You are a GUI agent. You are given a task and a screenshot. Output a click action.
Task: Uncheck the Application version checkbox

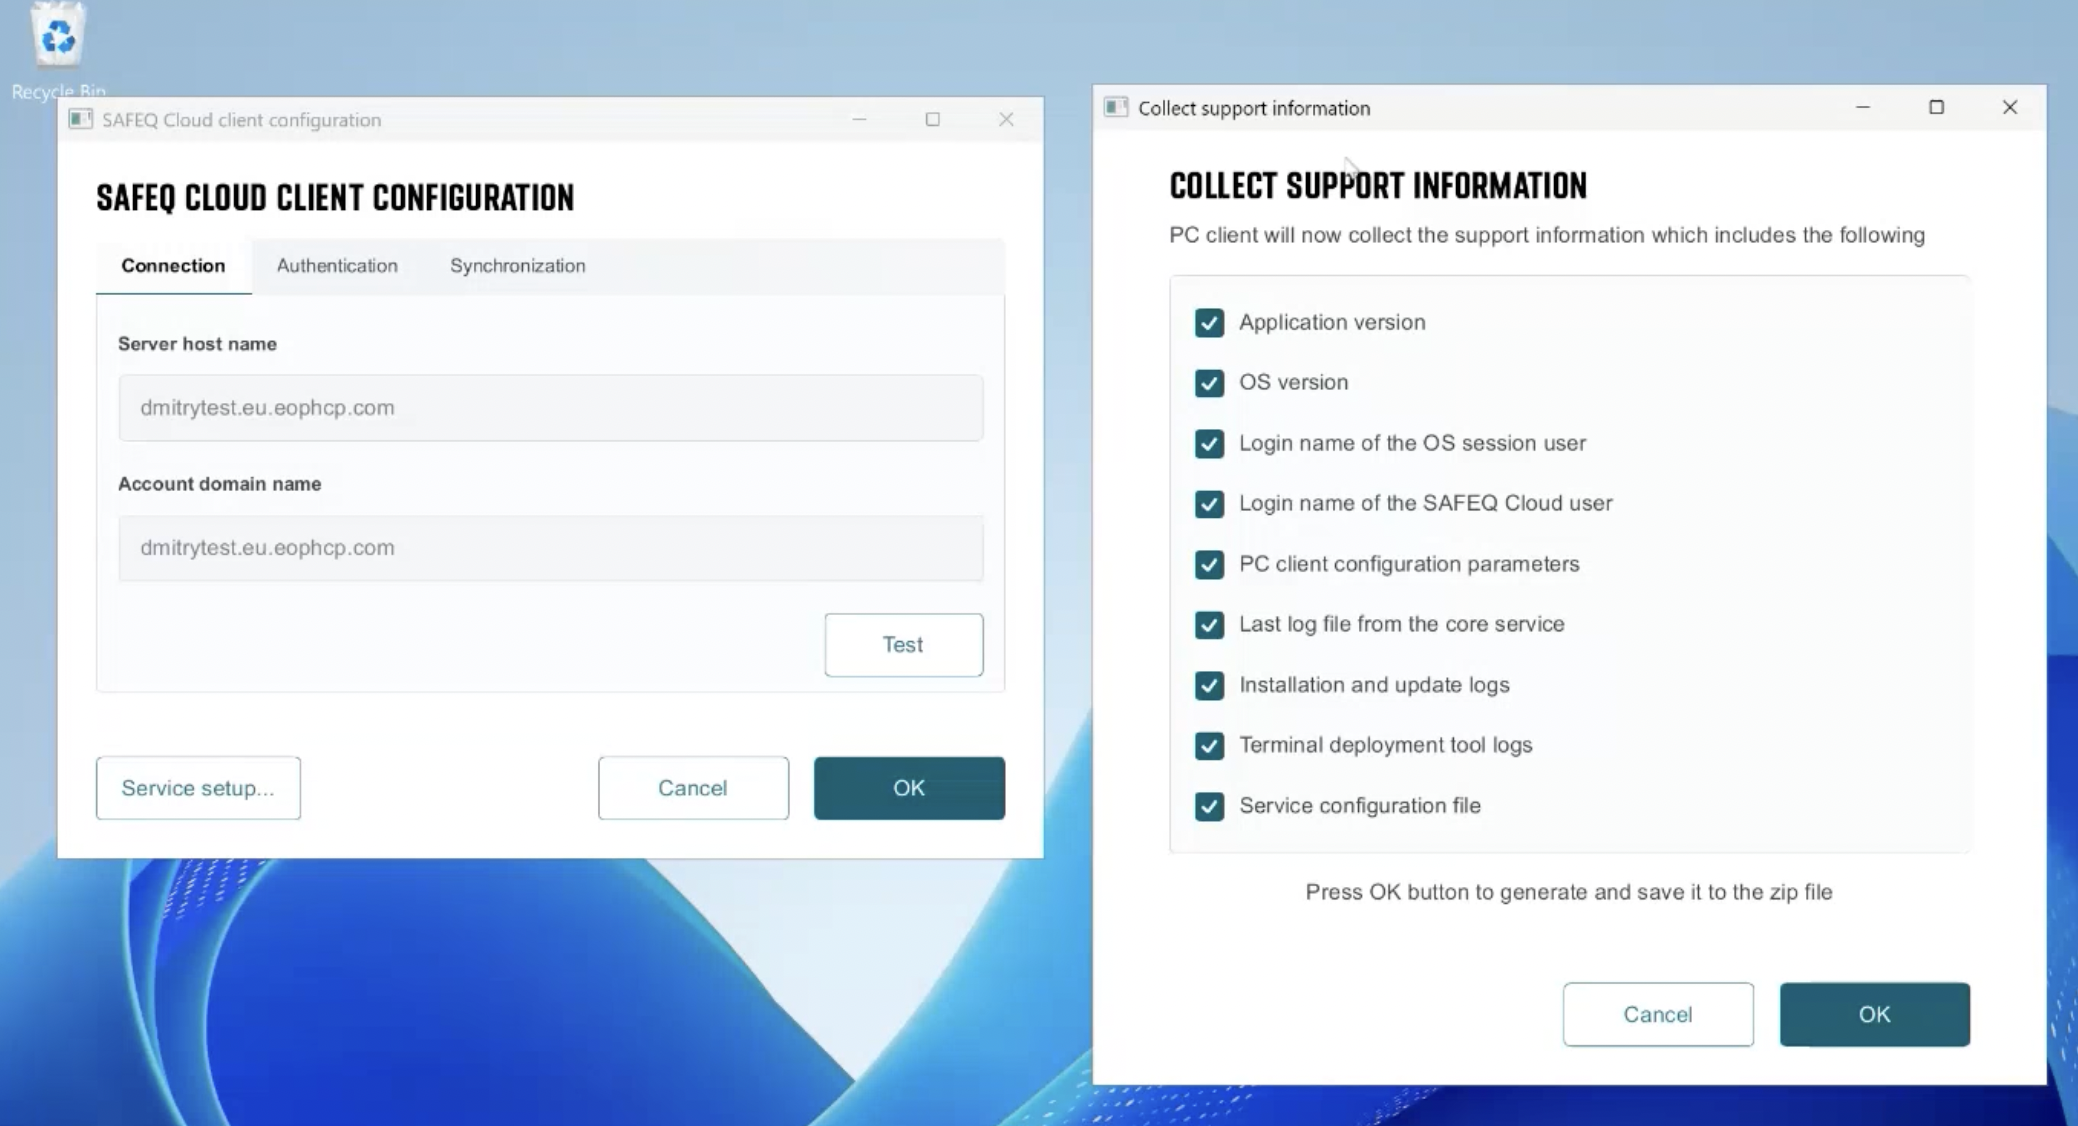point(1209,323)
